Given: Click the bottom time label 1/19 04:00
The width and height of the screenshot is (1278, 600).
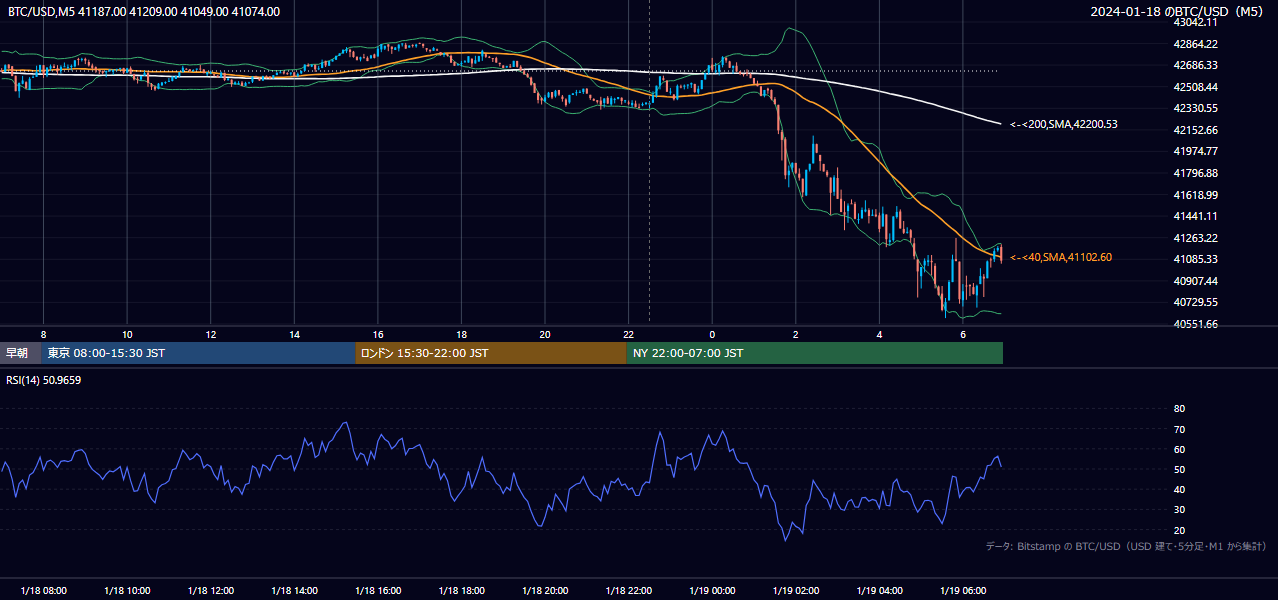Looking at the screenshot, I should [879, 590].
